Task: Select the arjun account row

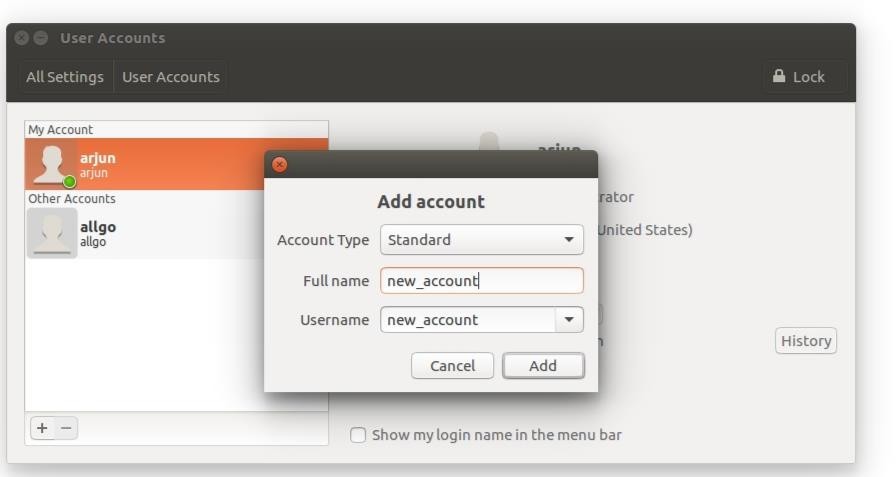Action: (x=177, y=164)
